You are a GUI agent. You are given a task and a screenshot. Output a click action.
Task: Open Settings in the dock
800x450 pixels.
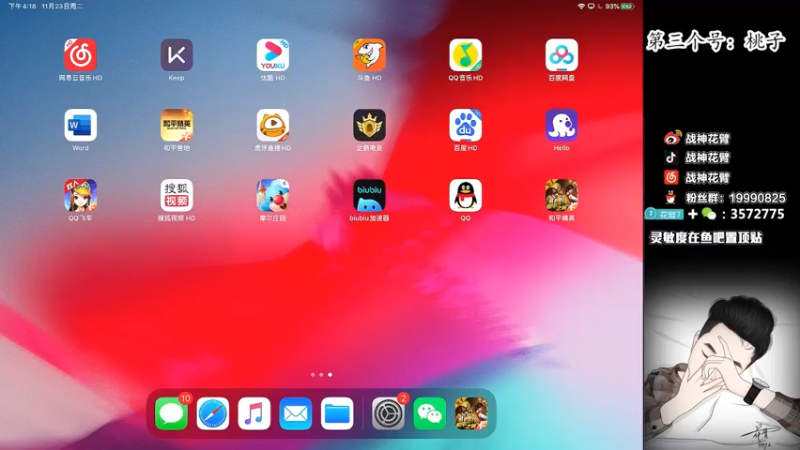[x=388, y=413]
